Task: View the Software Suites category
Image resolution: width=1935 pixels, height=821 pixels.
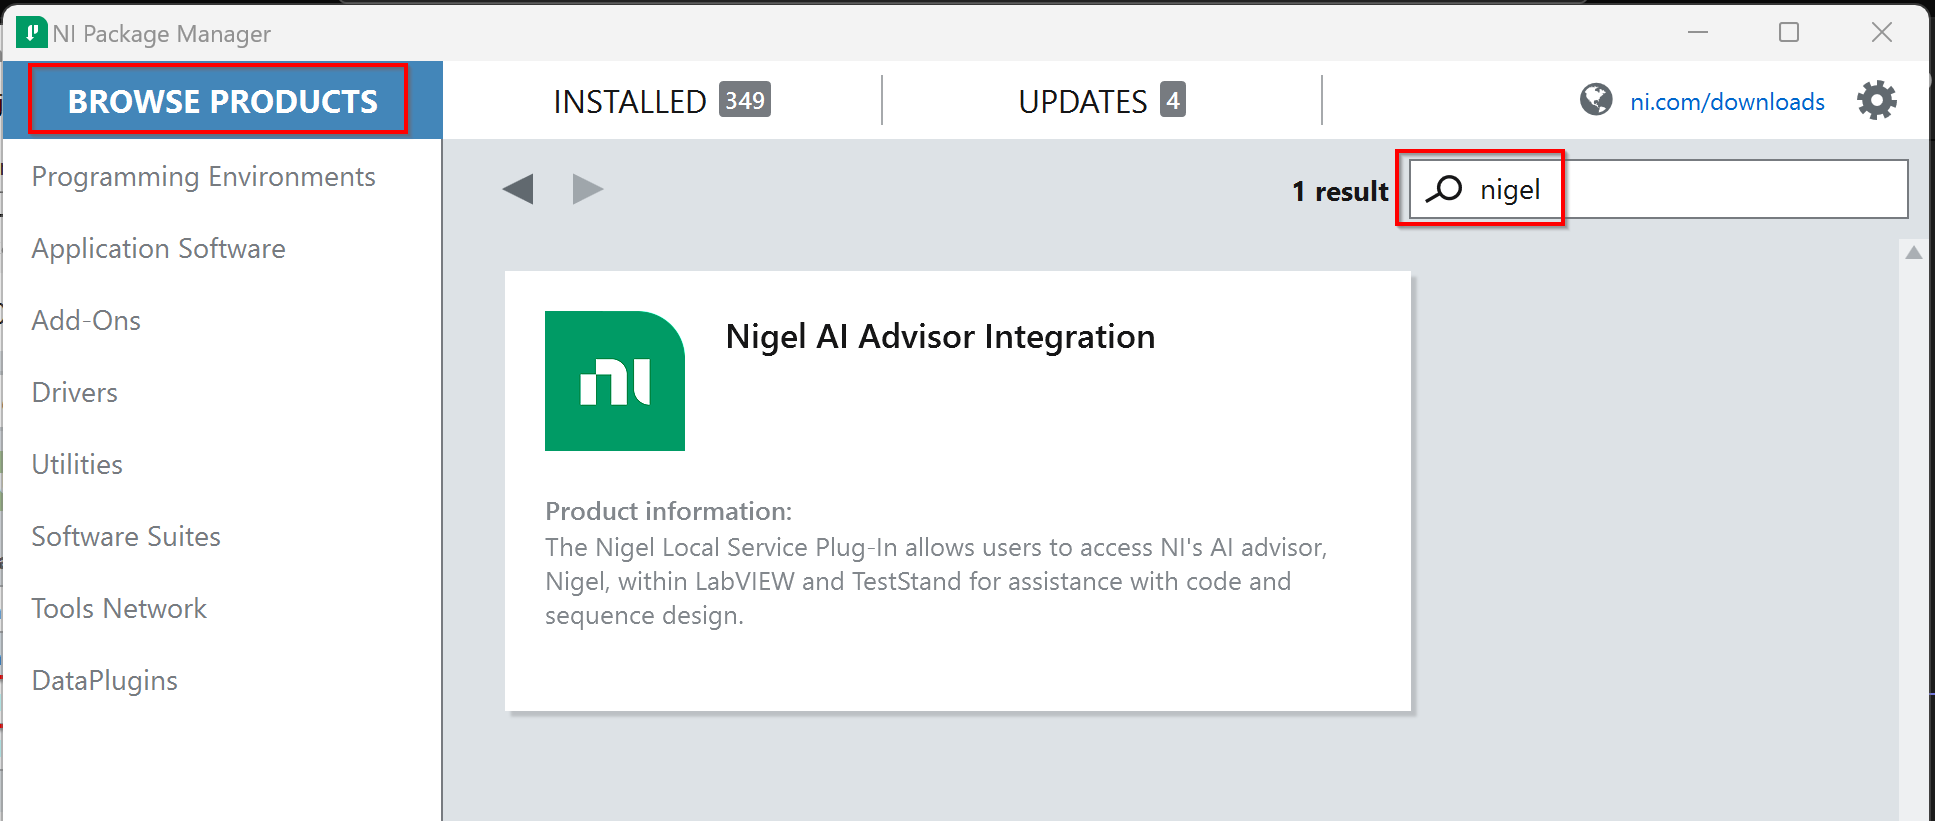Action: click(126, 537)
